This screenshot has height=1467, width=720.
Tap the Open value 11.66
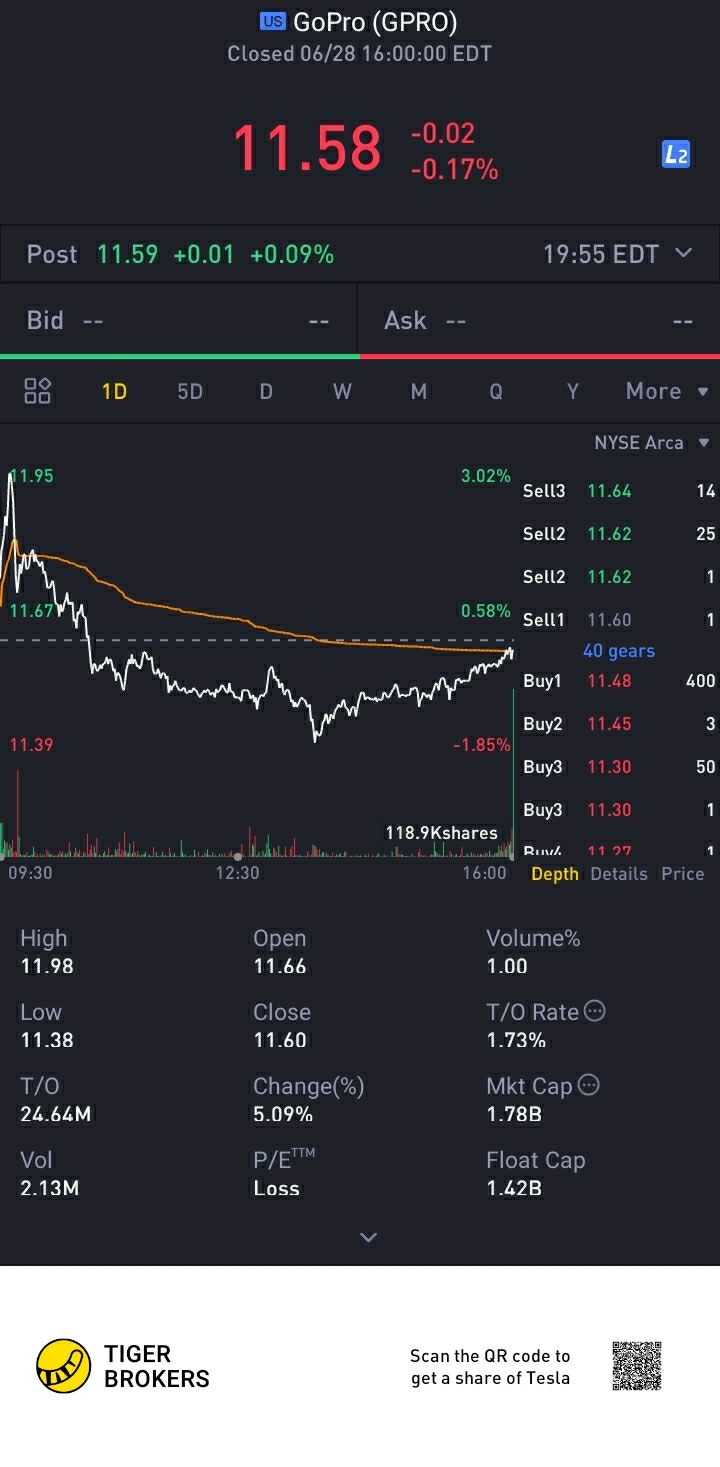[280, 966]
